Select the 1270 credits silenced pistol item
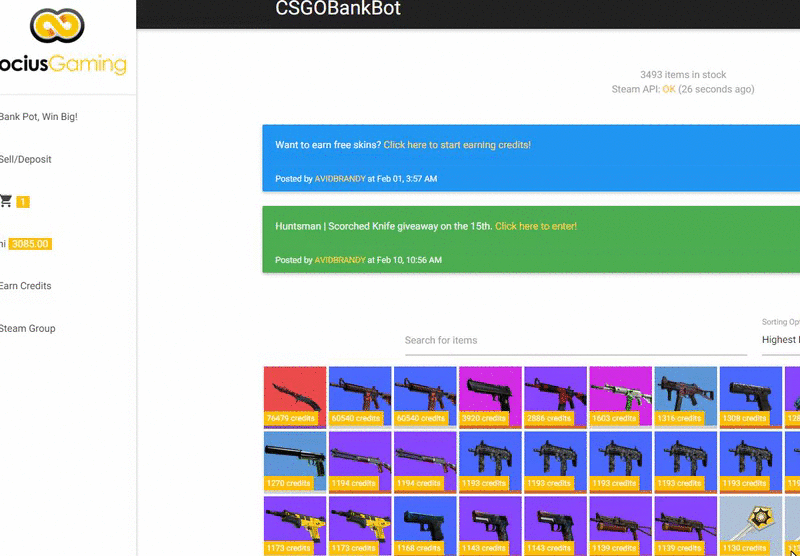 (x=295, y=462)
